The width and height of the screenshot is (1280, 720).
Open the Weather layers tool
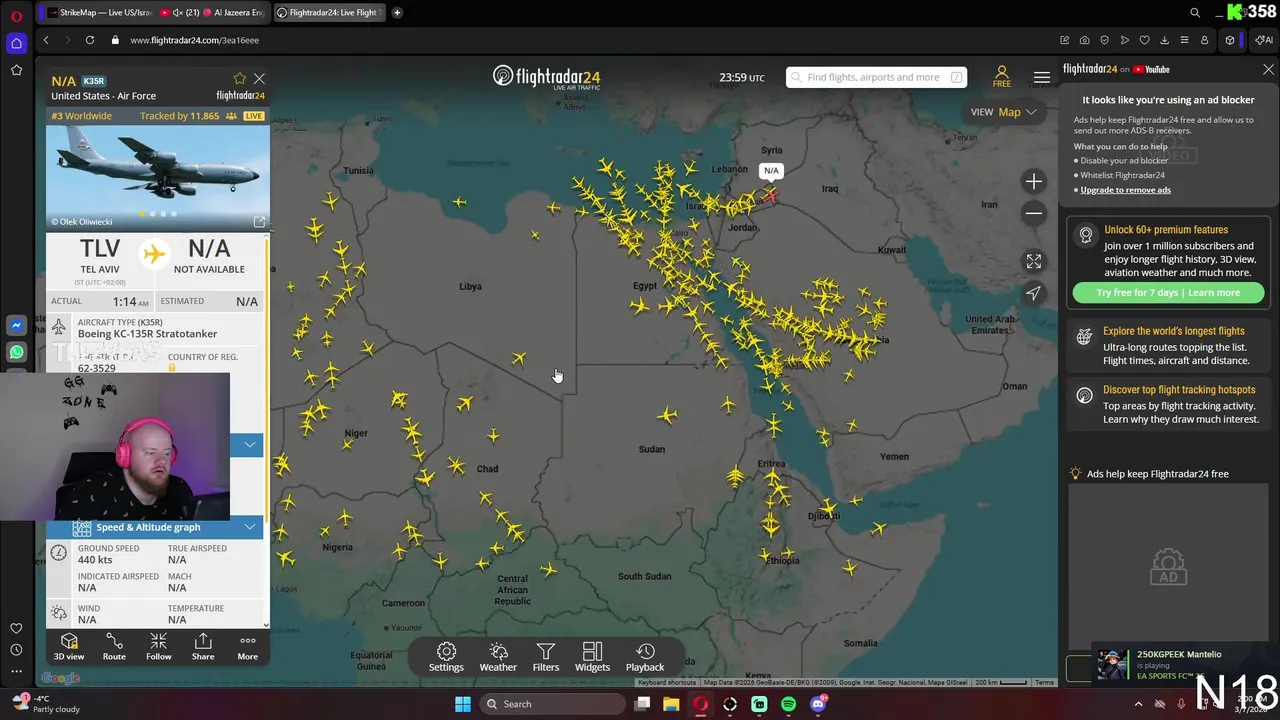tap(498, 657)
